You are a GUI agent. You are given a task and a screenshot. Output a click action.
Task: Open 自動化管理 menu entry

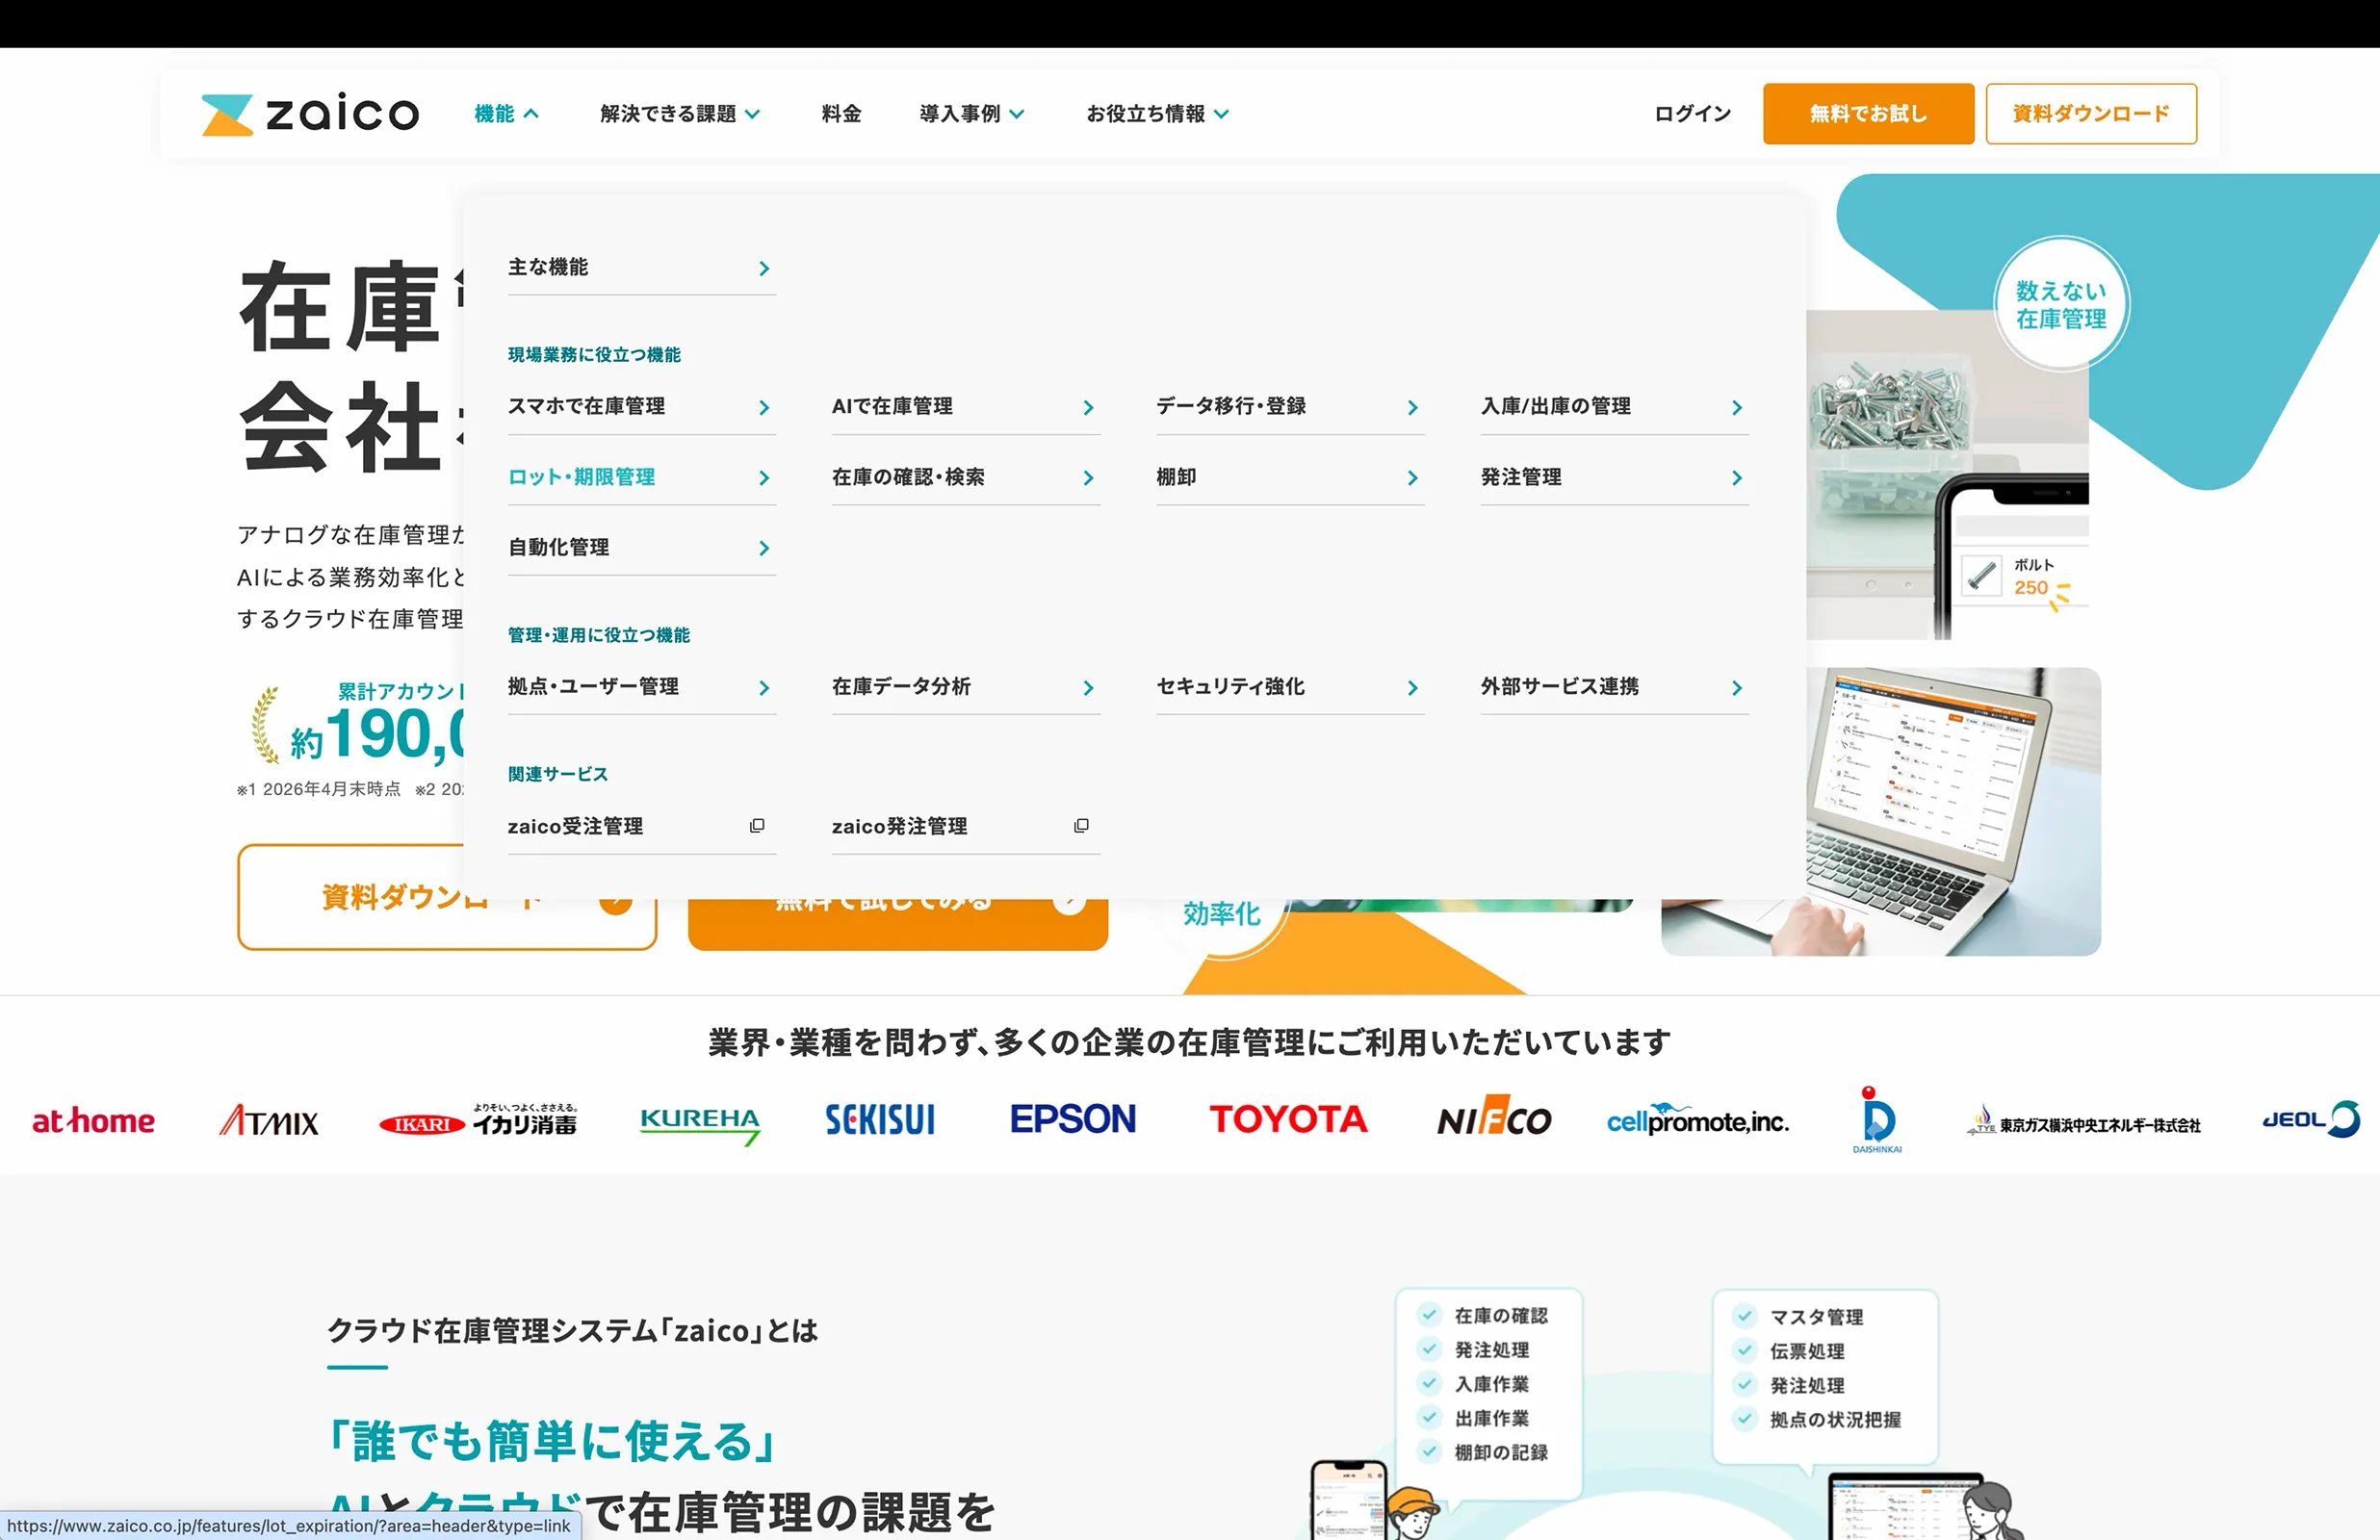641,548
